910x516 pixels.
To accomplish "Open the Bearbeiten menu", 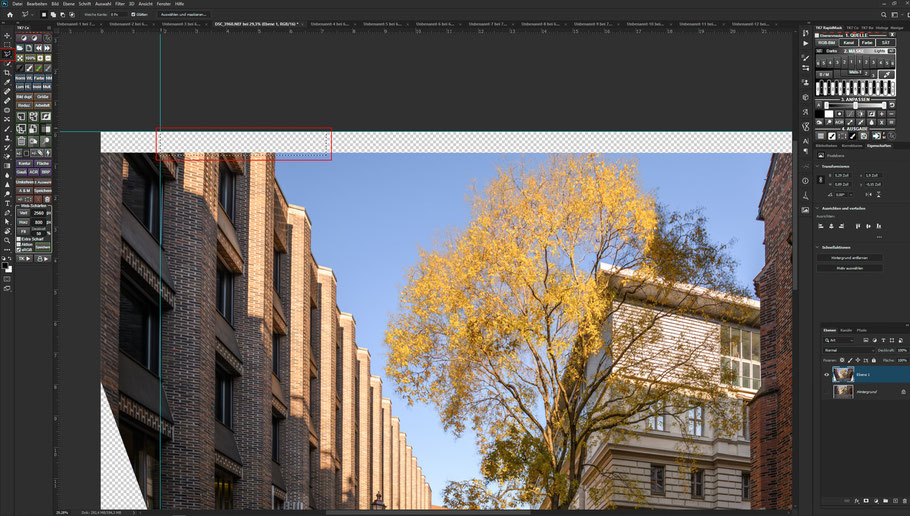I will point(37,3).
